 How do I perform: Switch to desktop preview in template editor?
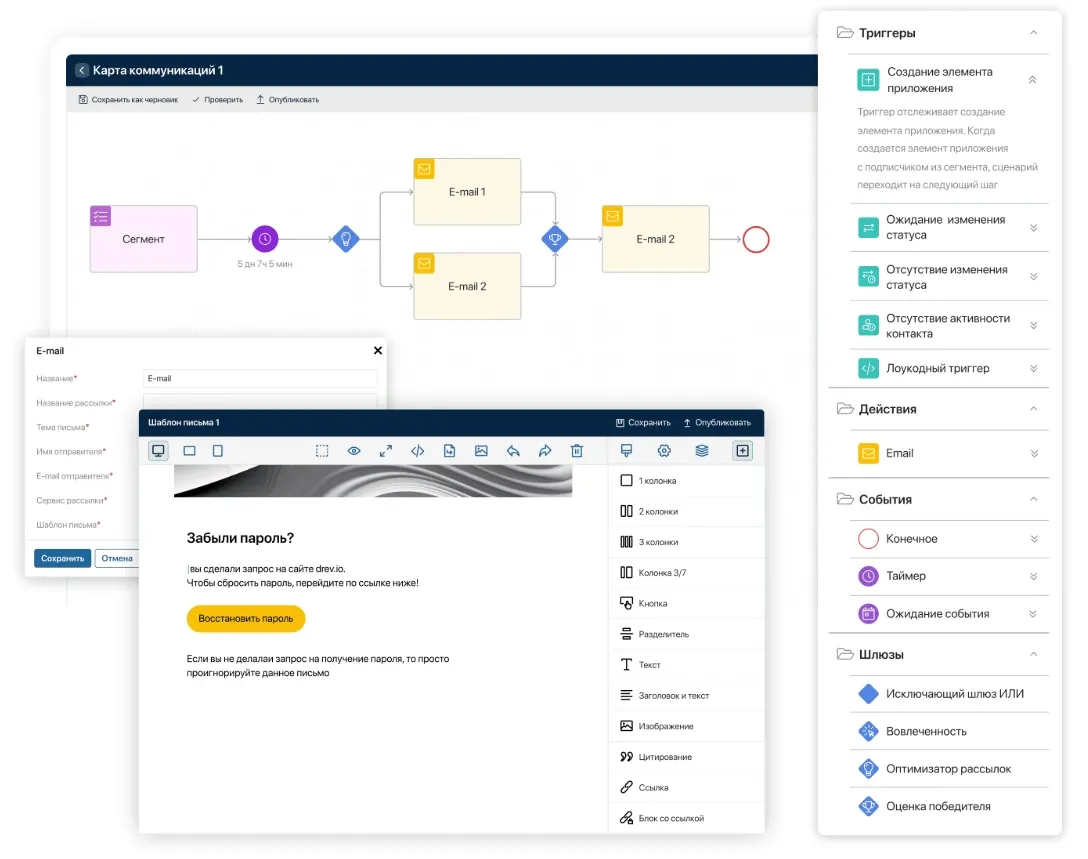(x=158, y=451)
